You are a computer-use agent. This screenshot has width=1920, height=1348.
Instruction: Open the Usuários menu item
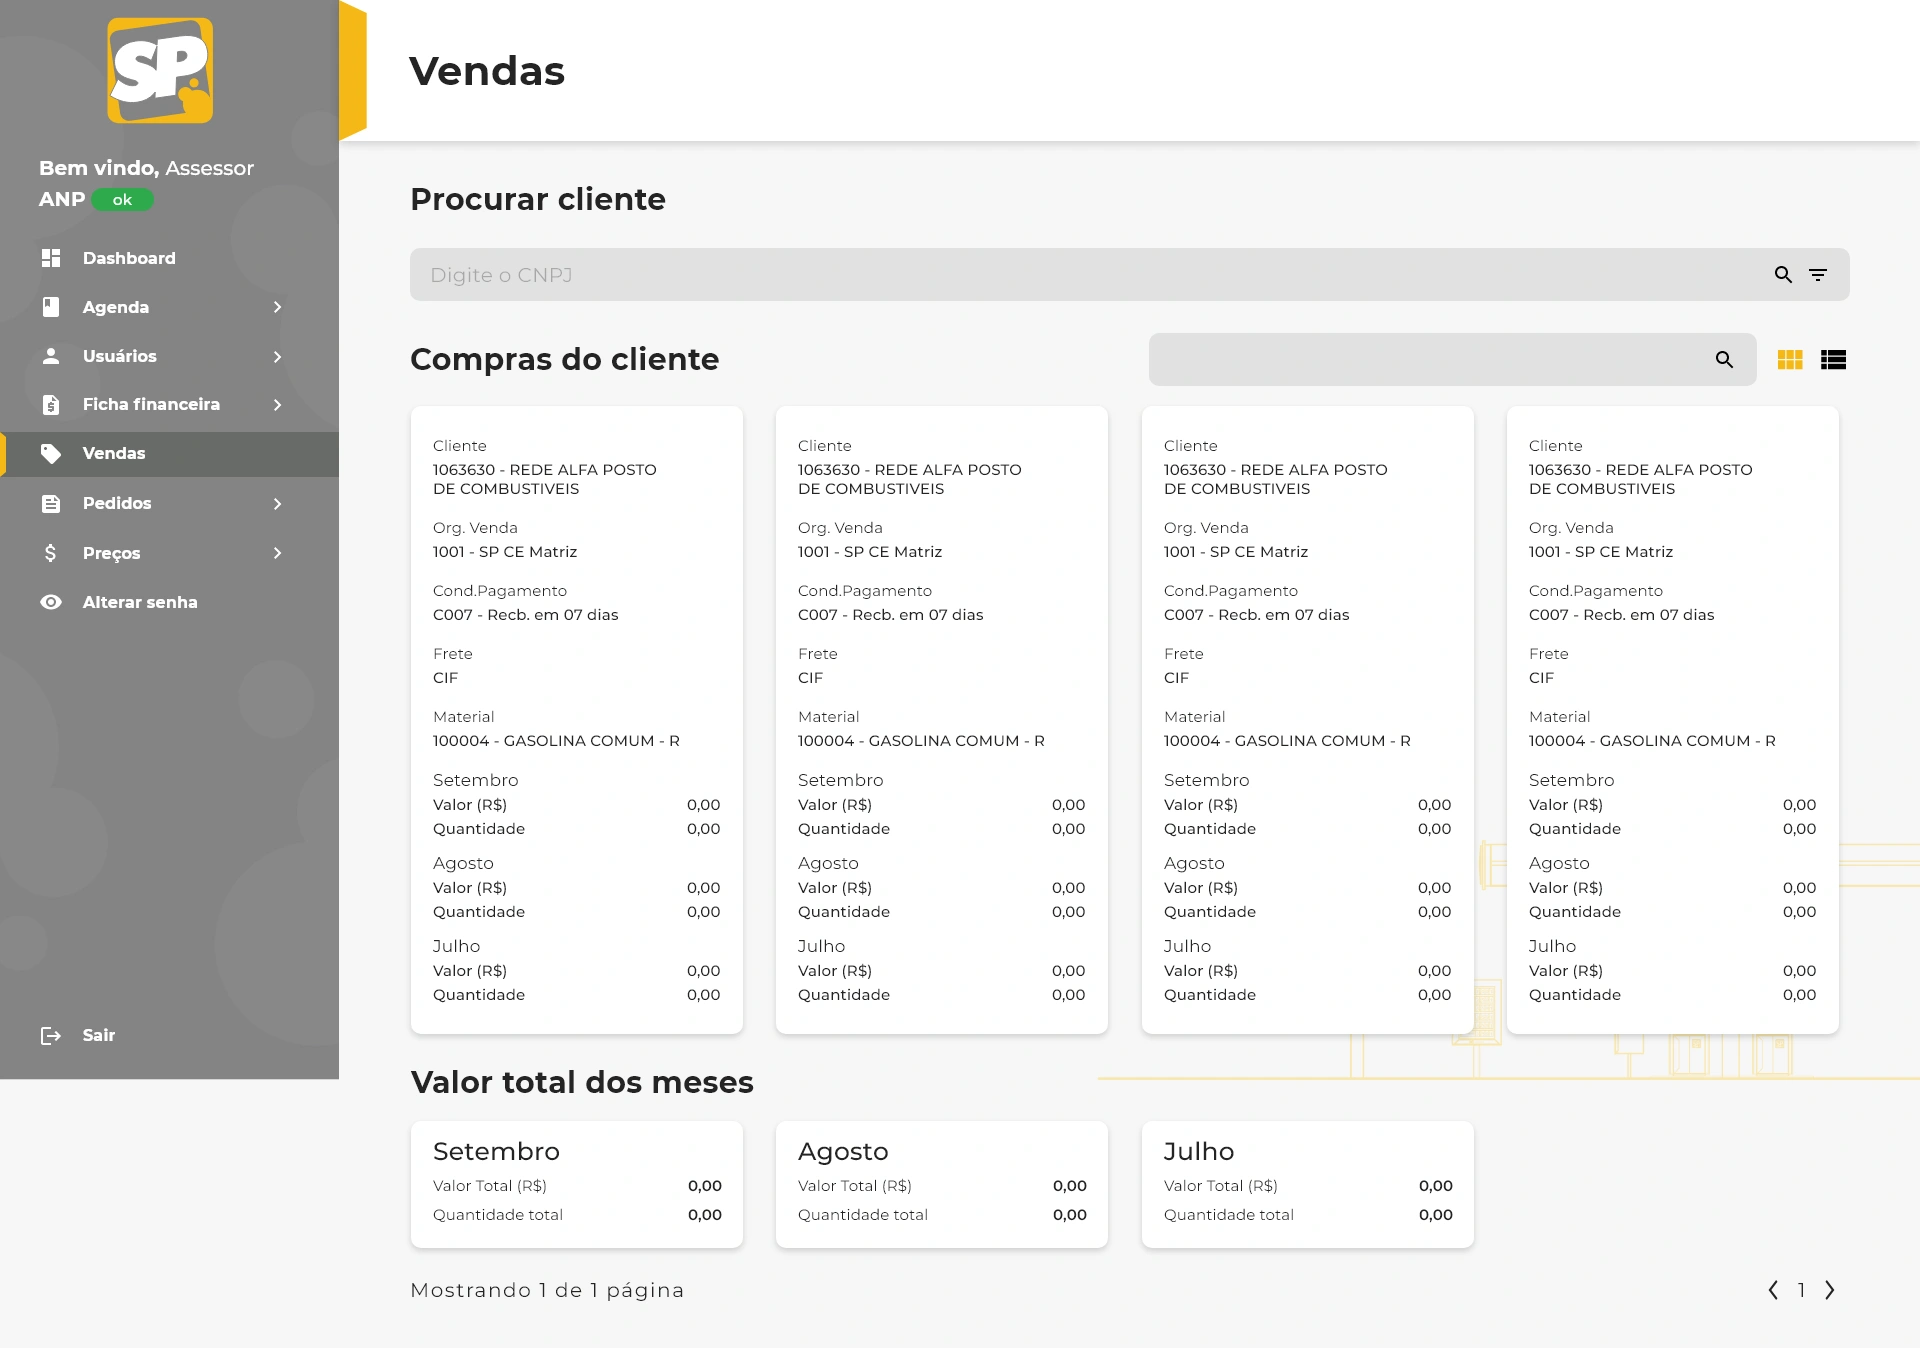click(120, 356)
